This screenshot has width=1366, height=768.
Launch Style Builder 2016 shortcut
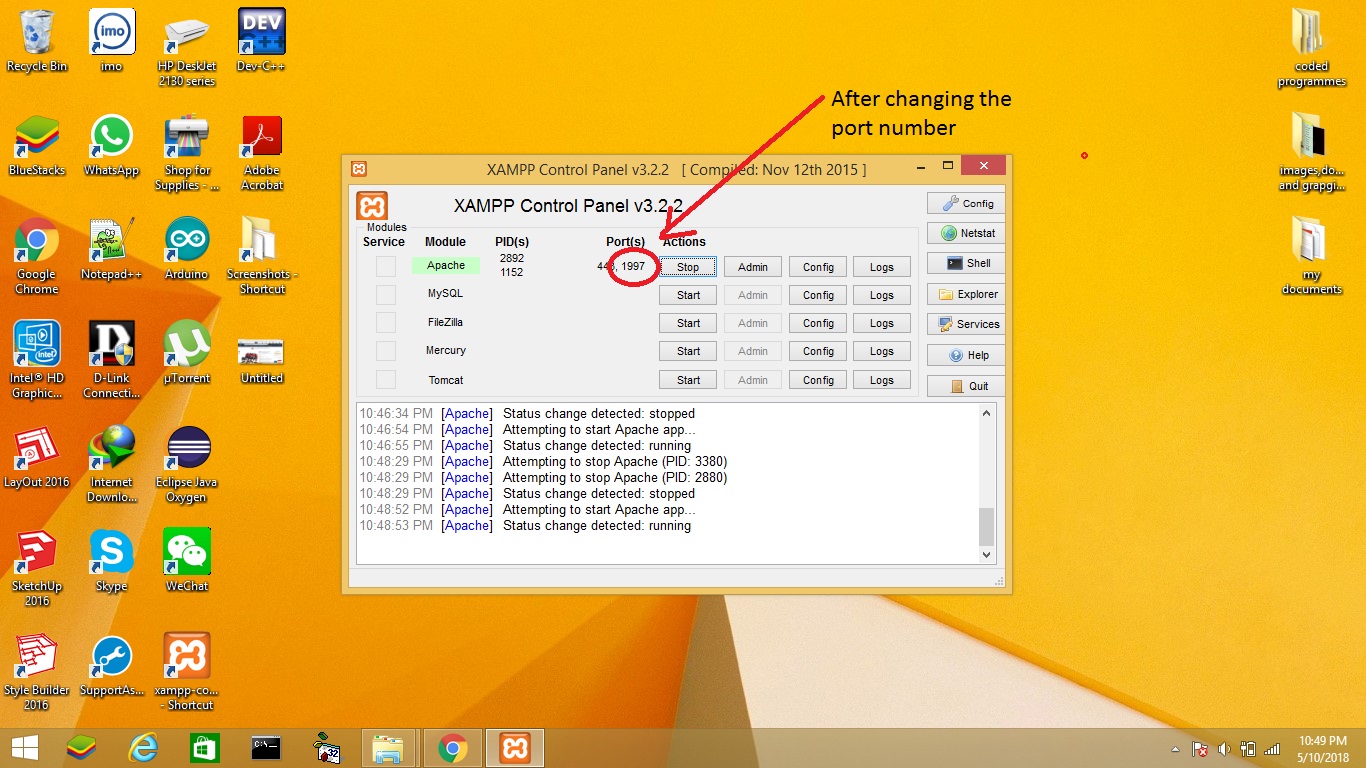click(37, 672)
